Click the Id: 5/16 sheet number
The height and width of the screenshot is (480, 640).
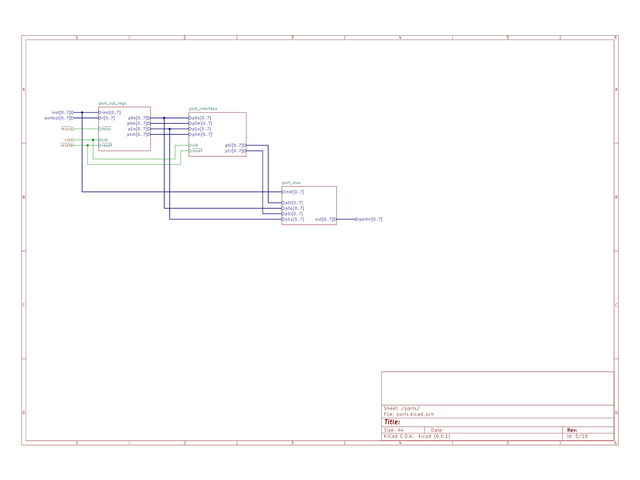(577, 436)
